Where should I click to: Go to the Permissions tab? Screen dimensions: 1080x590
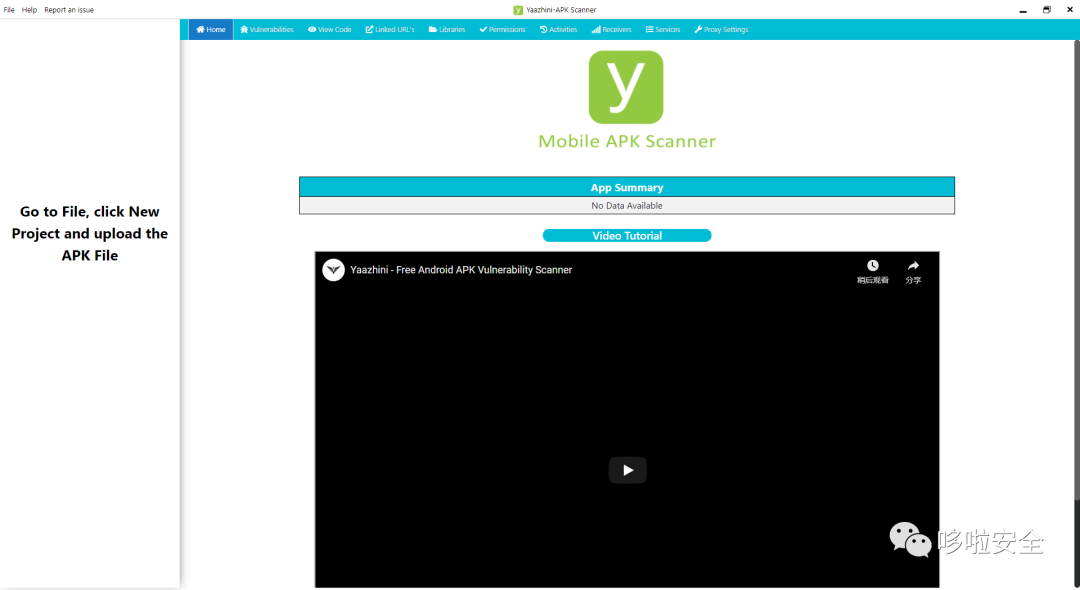pos(502,30)
